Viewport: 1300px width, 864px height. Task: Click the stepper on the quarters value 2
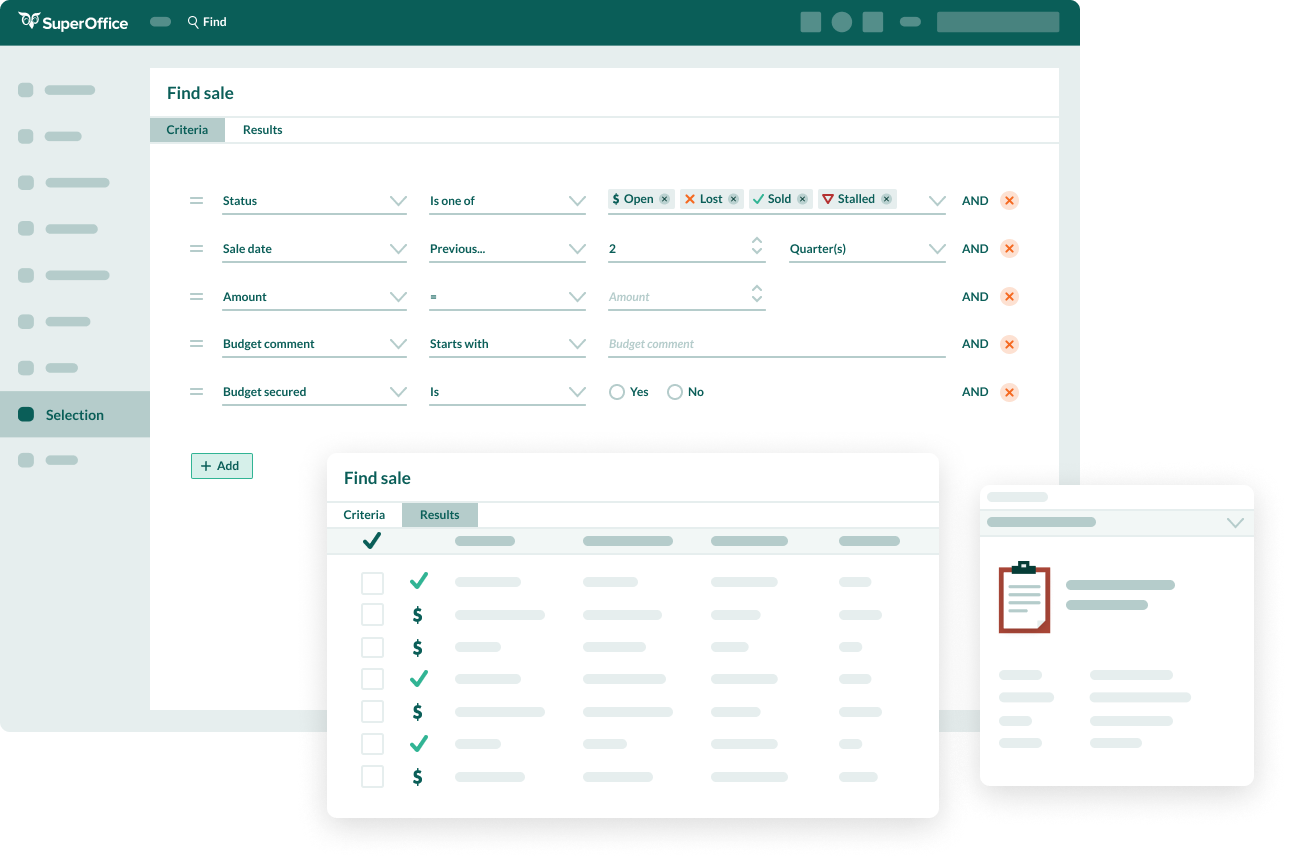(x=757, y=245)
